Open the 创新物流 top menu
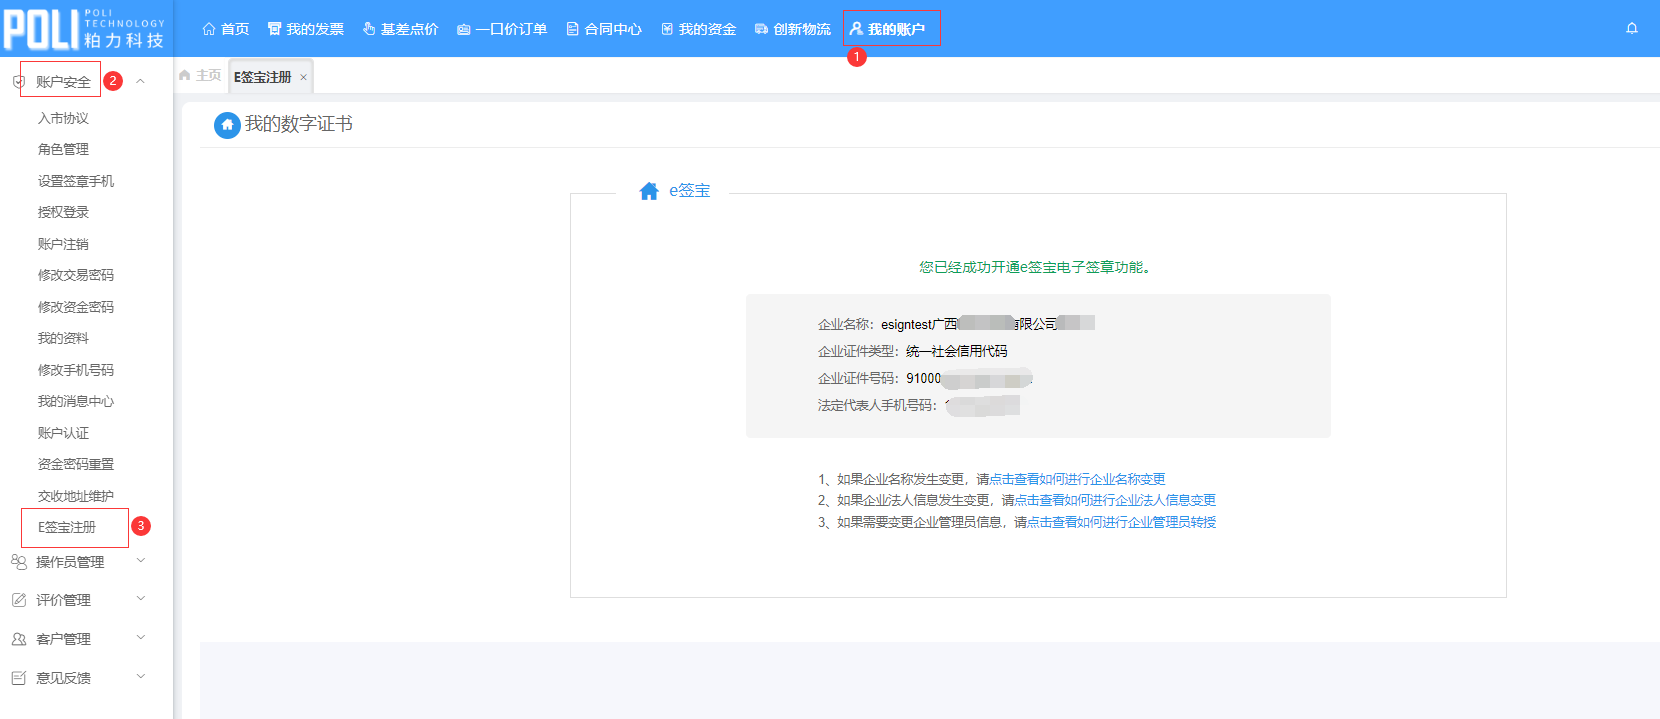The width and height of the screenshot is (1660, 719). (793, 29)
